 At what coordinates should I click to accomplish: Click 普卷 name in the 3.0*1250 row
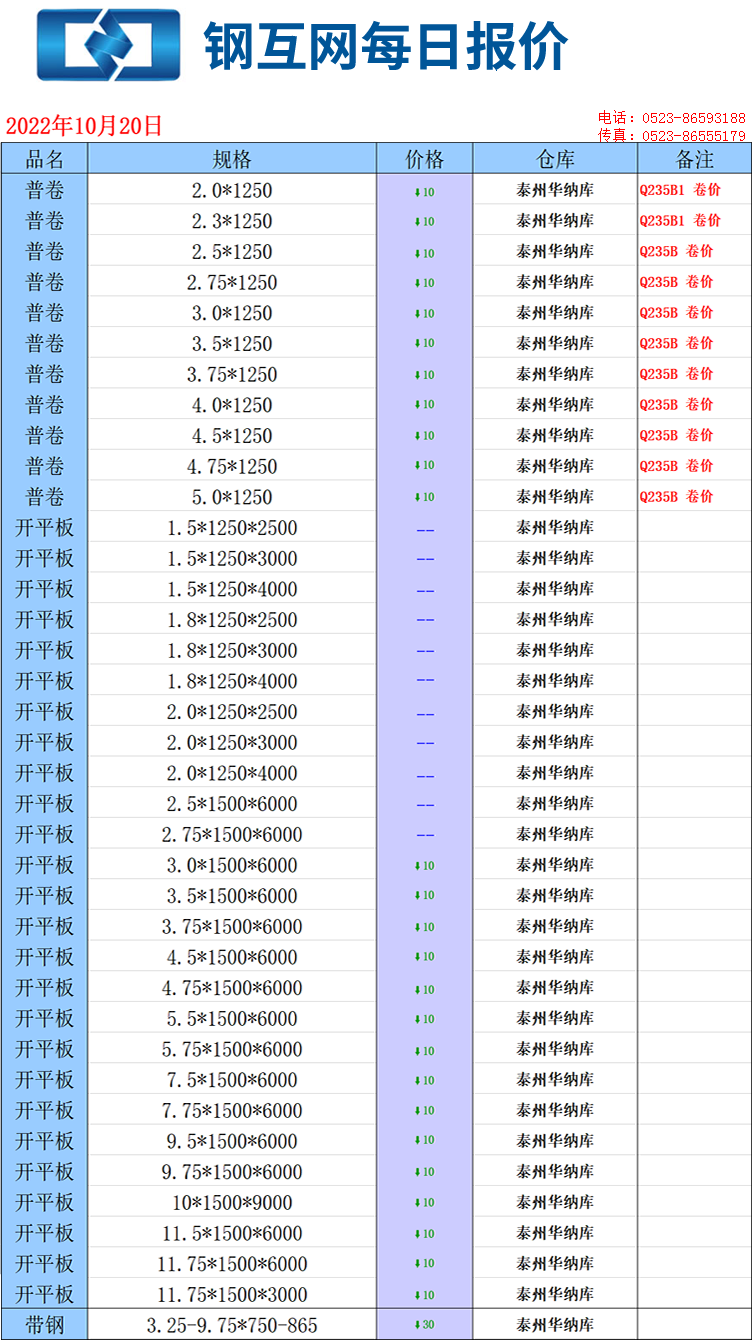(45, 313)
